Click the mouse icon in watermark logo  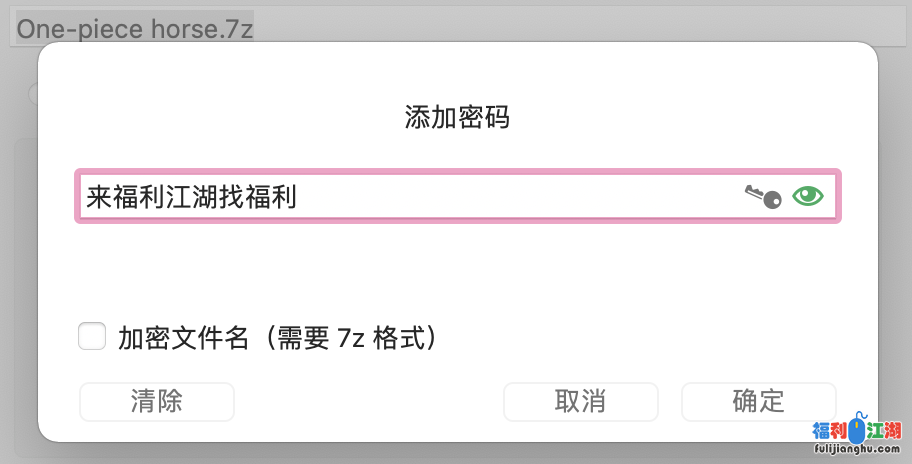click(857, 432)
